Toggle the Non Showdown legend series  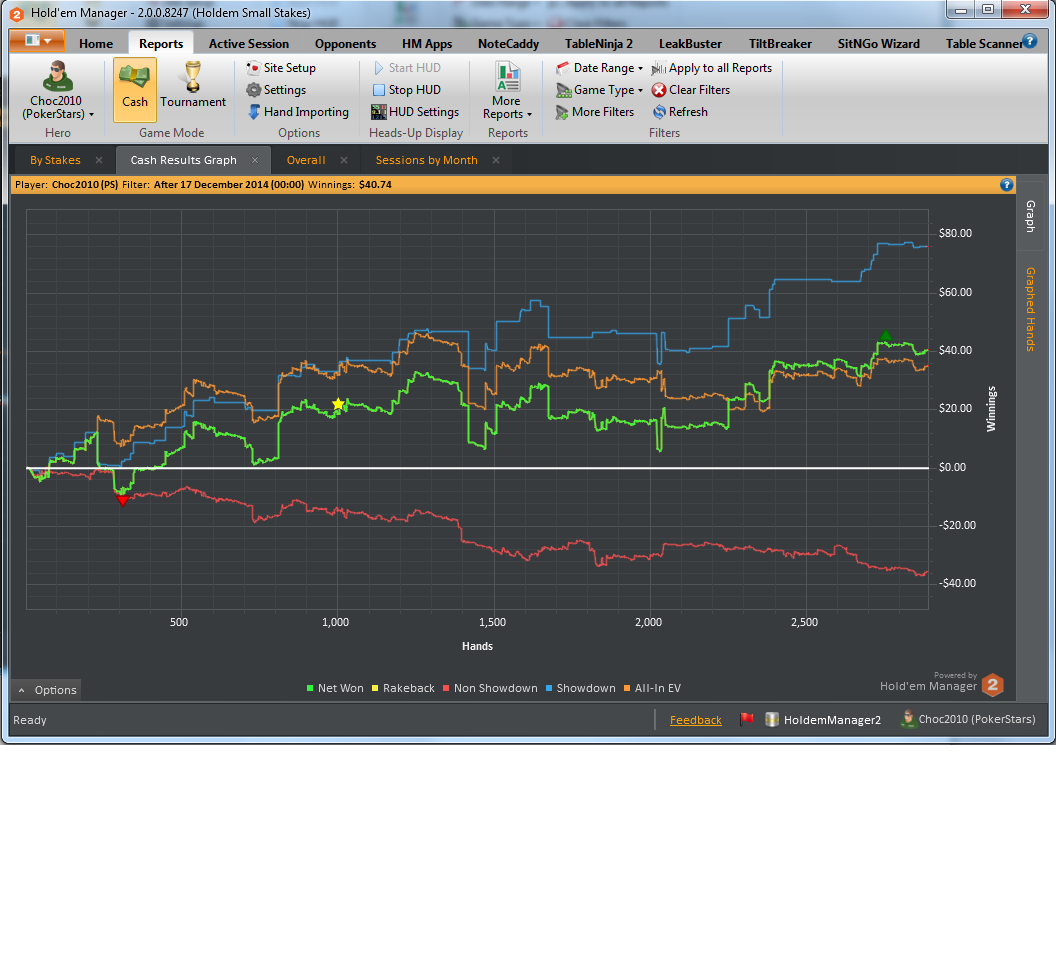coord(490,689)
